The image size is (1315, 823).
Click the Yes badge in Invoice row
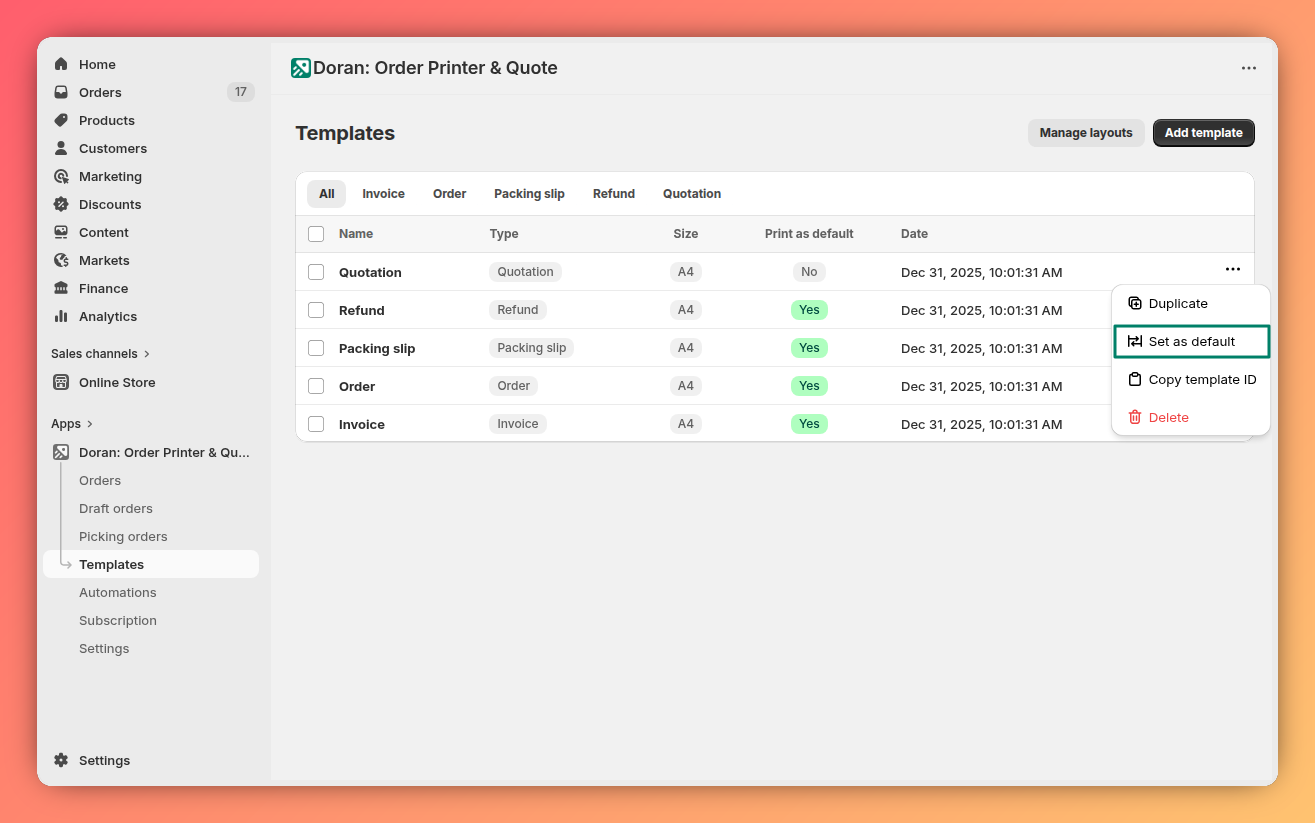tap(809, 424)
